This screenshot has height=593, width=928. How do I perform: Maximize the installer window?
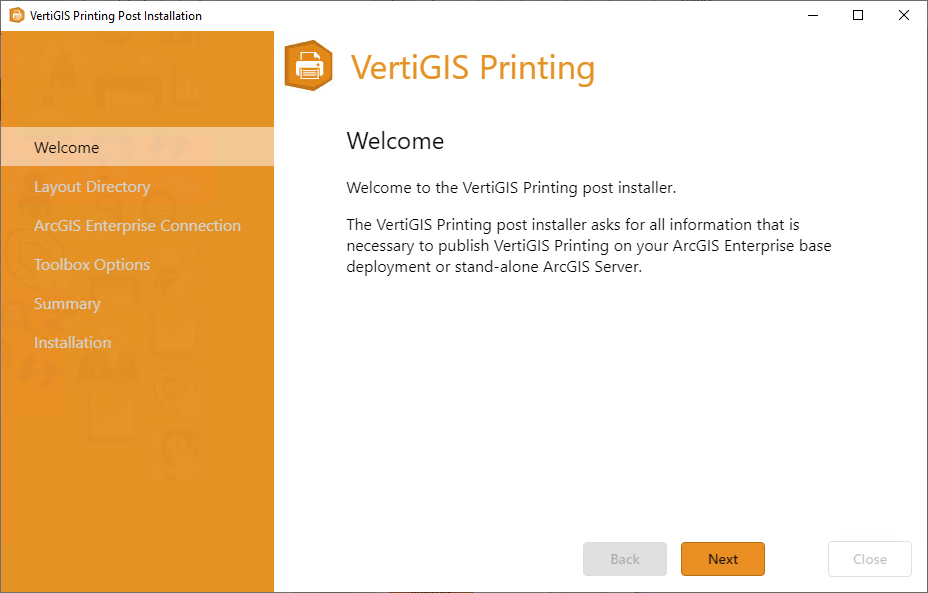click(857, 15)
